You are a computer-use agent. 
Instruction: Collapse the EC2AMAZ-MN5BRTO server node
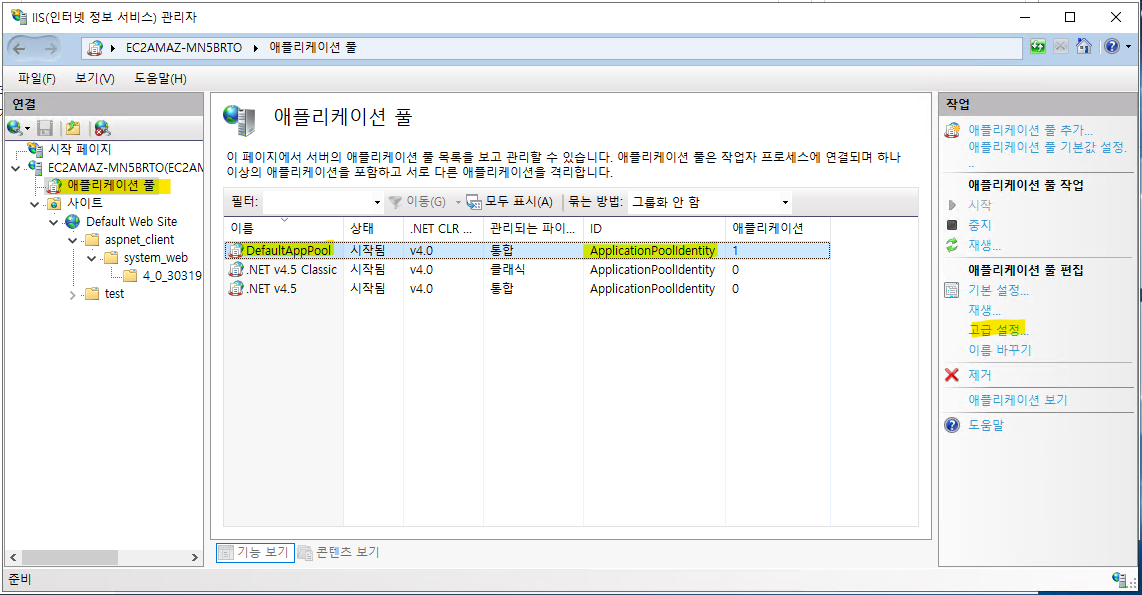[x=16, y=168]
